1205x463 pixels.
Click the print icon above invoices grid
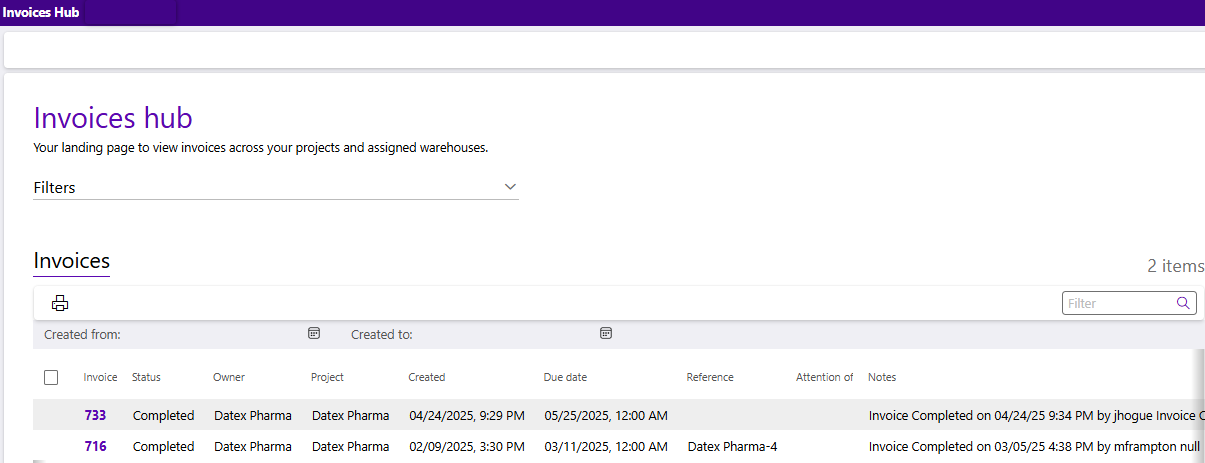60,303
